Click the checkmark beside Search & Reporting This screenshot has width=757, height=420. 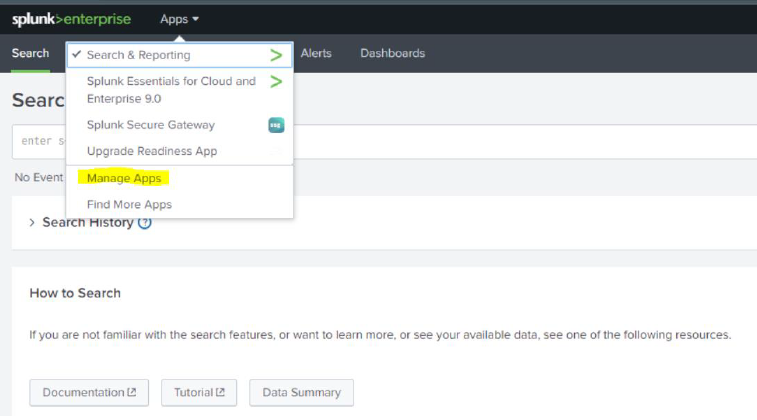click(77, 55)
